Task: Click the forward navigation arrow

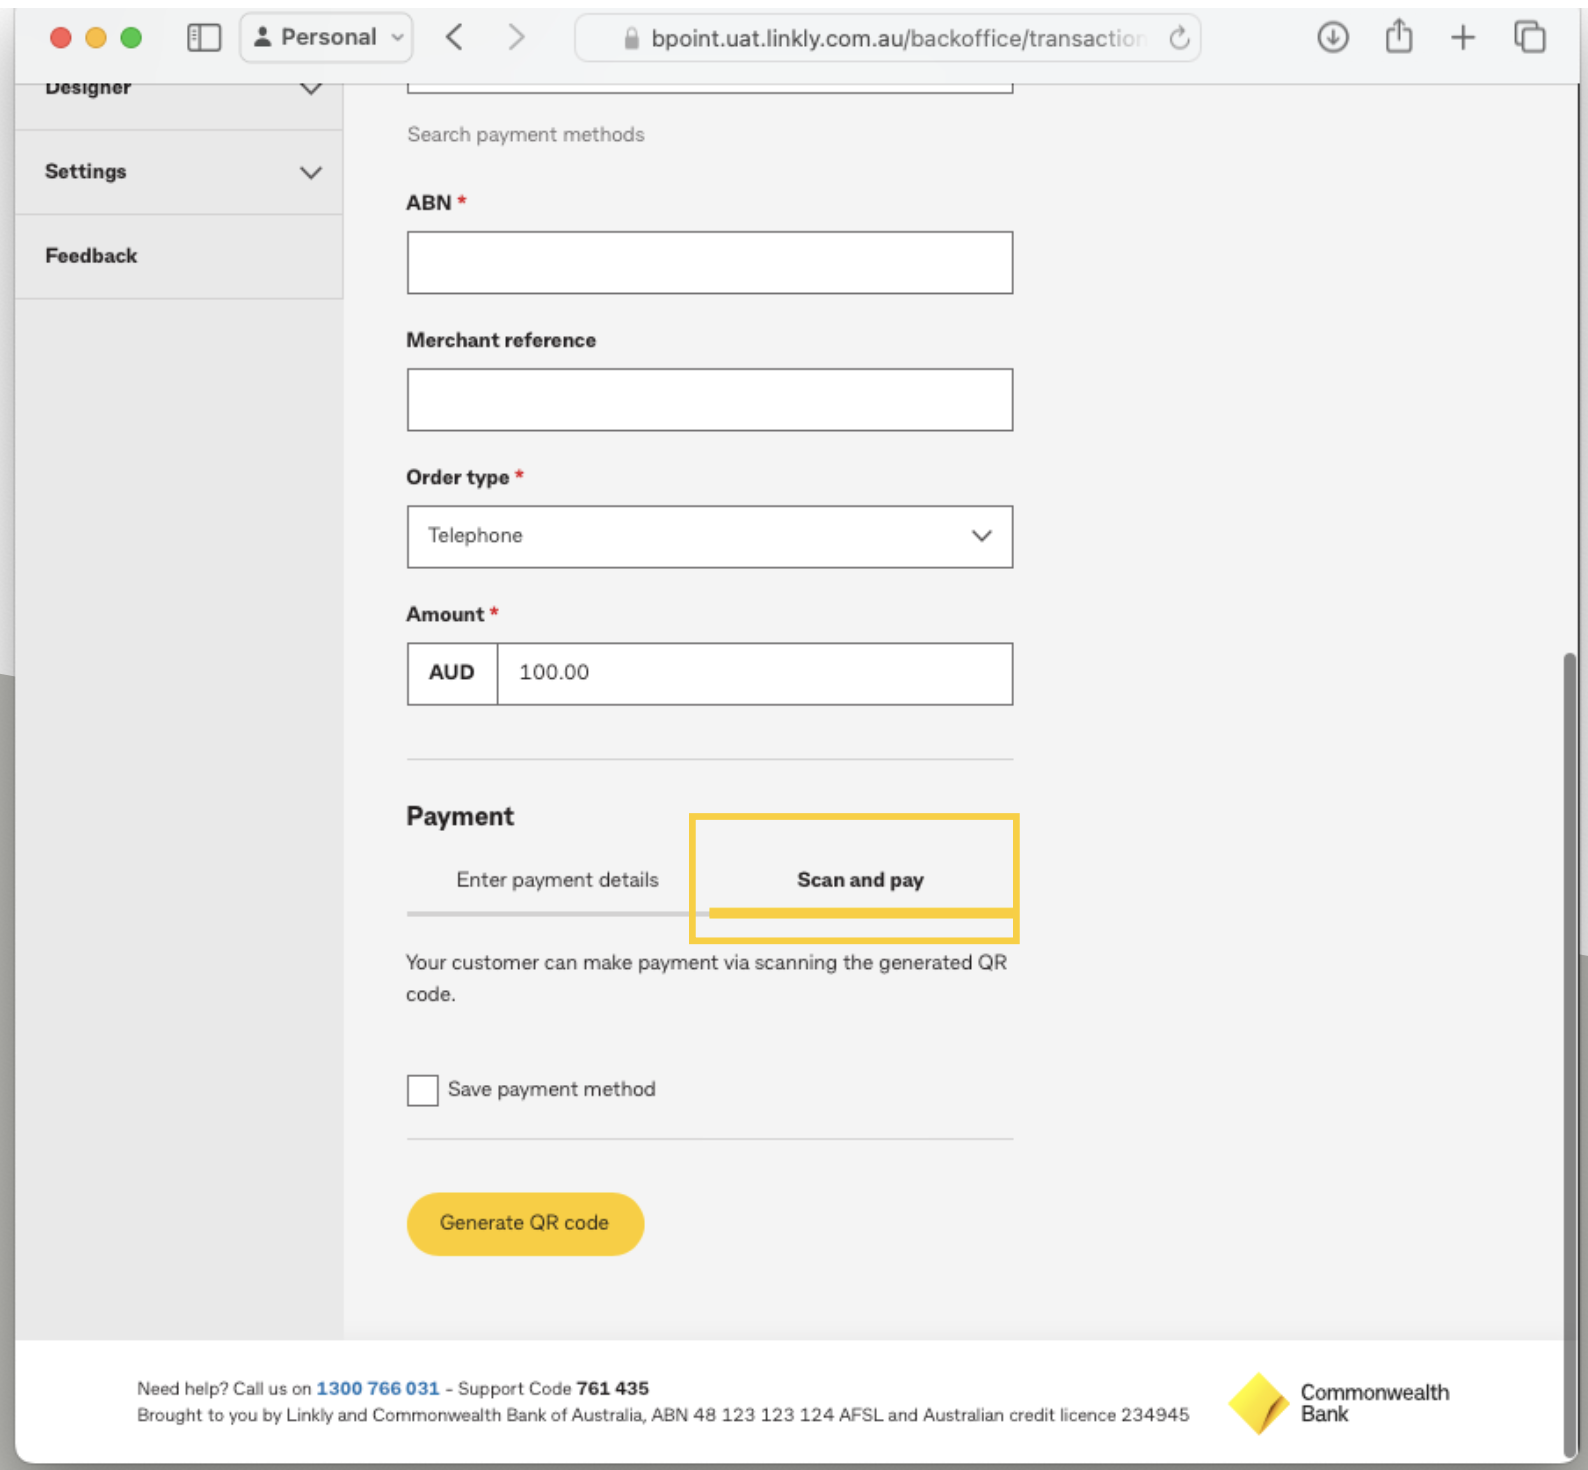Action: [x=516, y=37]
